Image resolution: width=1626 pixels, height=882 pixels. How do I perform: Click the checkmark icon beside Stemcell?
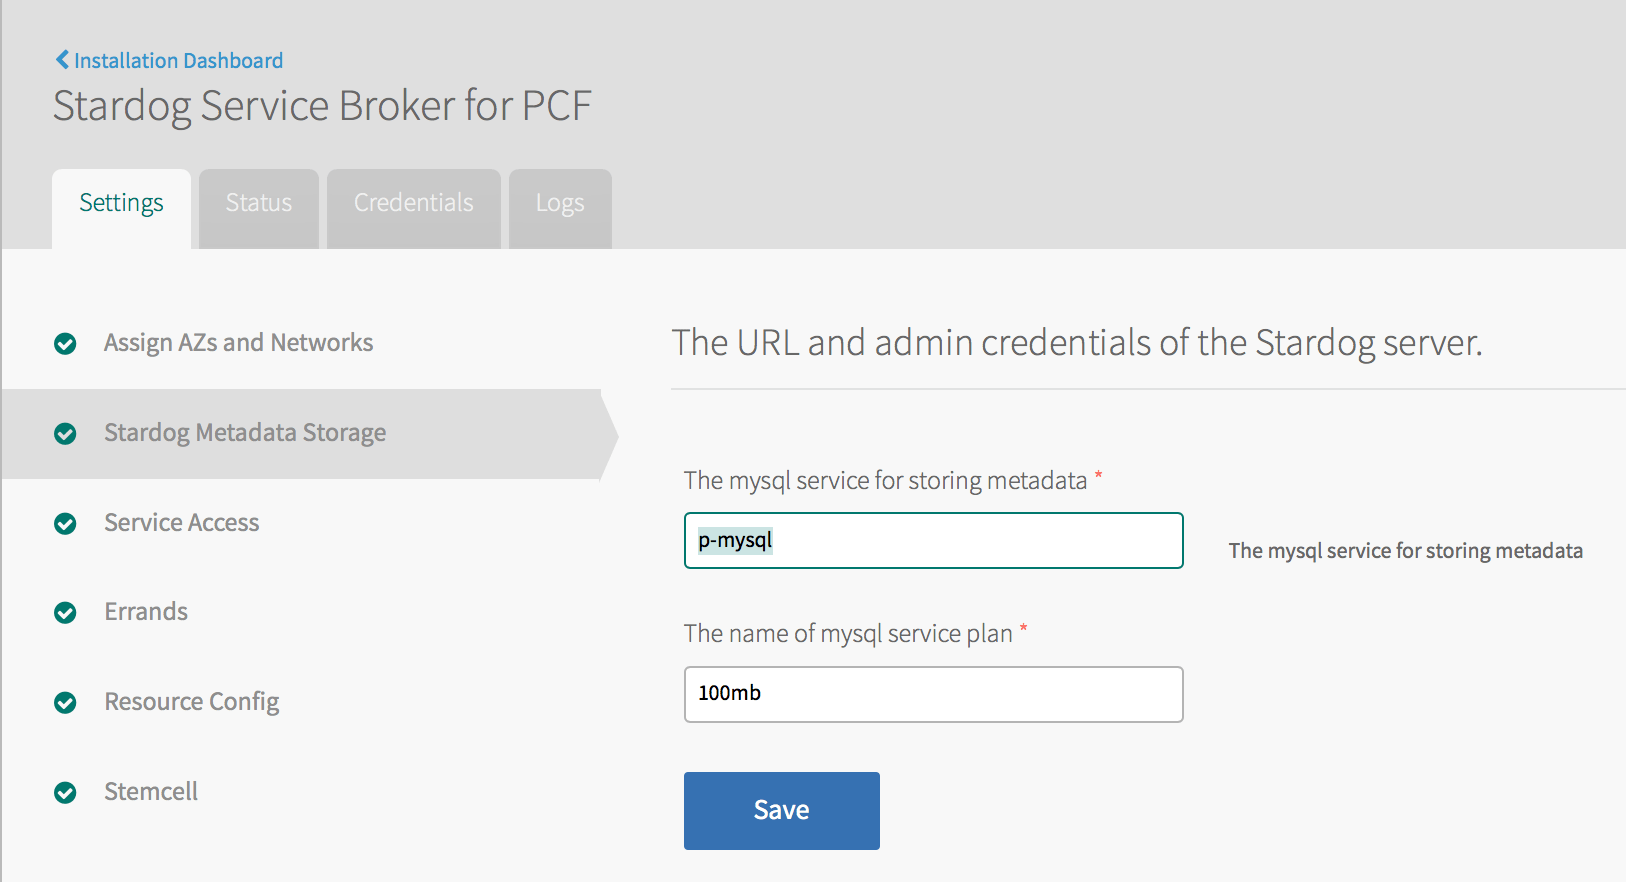point(65,792)
